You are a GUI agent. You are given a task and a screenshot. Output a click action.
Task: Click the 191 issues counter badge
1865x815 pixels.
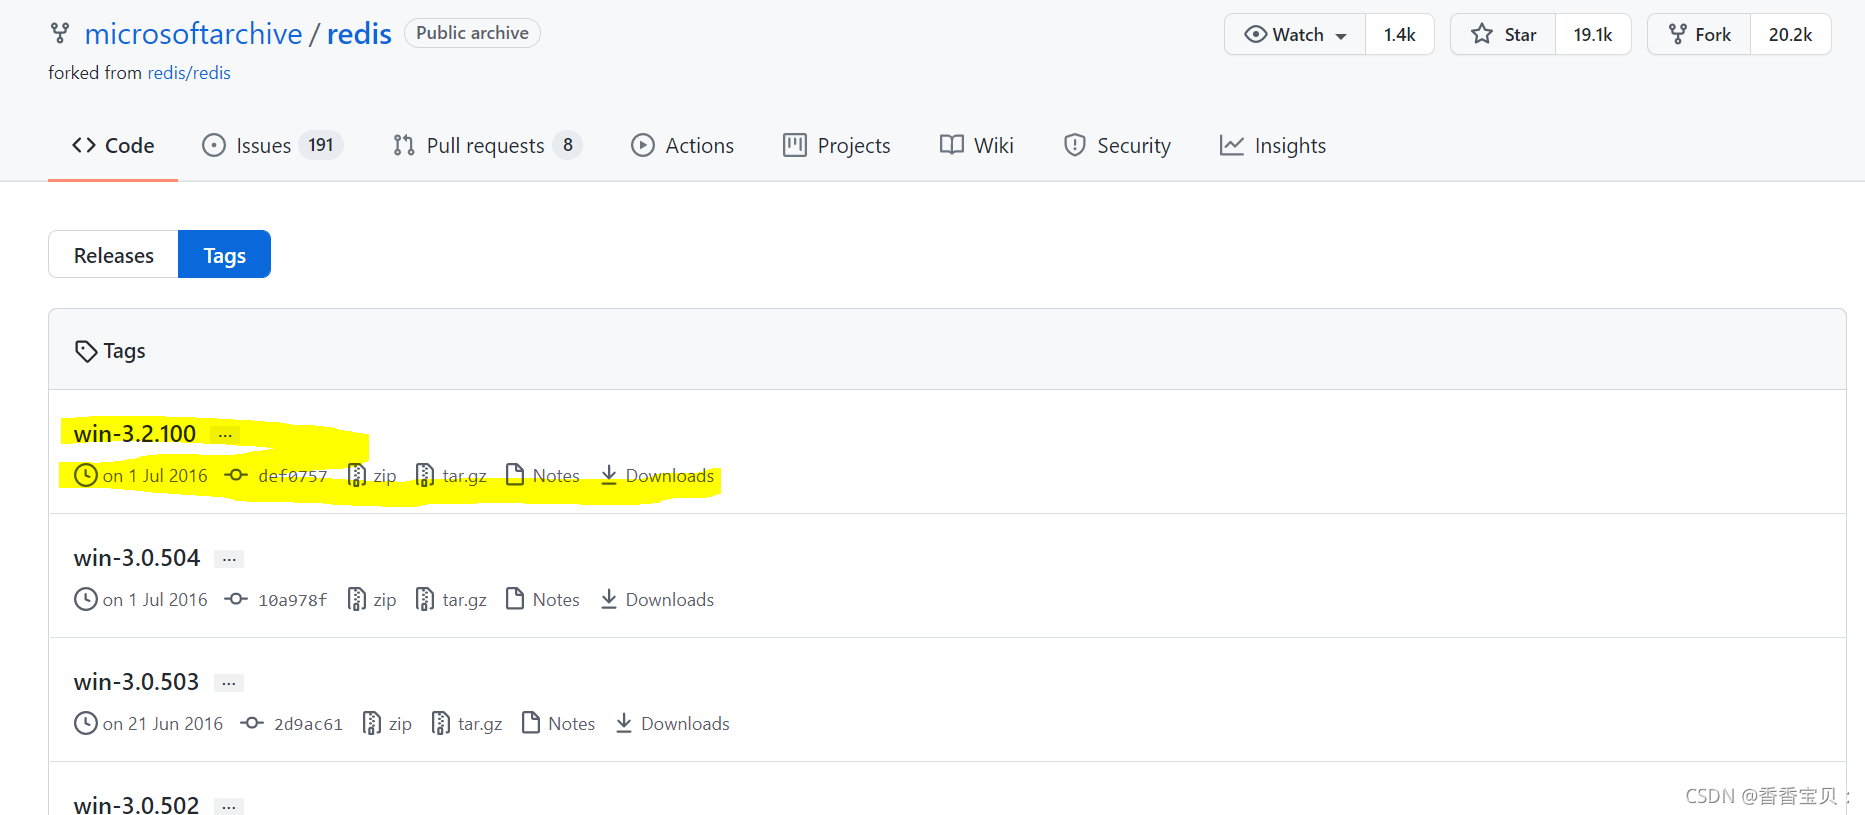coord(321,145)
